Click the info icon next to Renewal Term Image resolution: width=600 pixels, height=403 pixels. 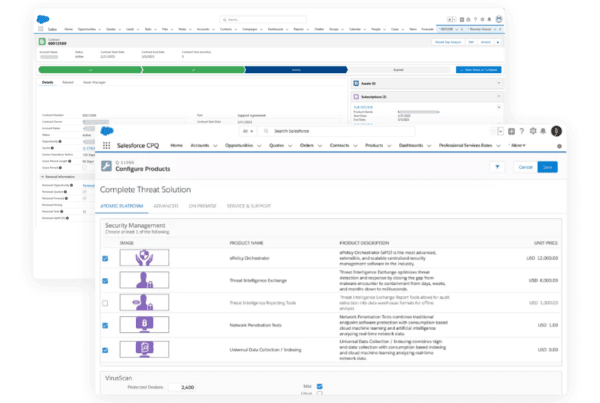tap(62, 212)
